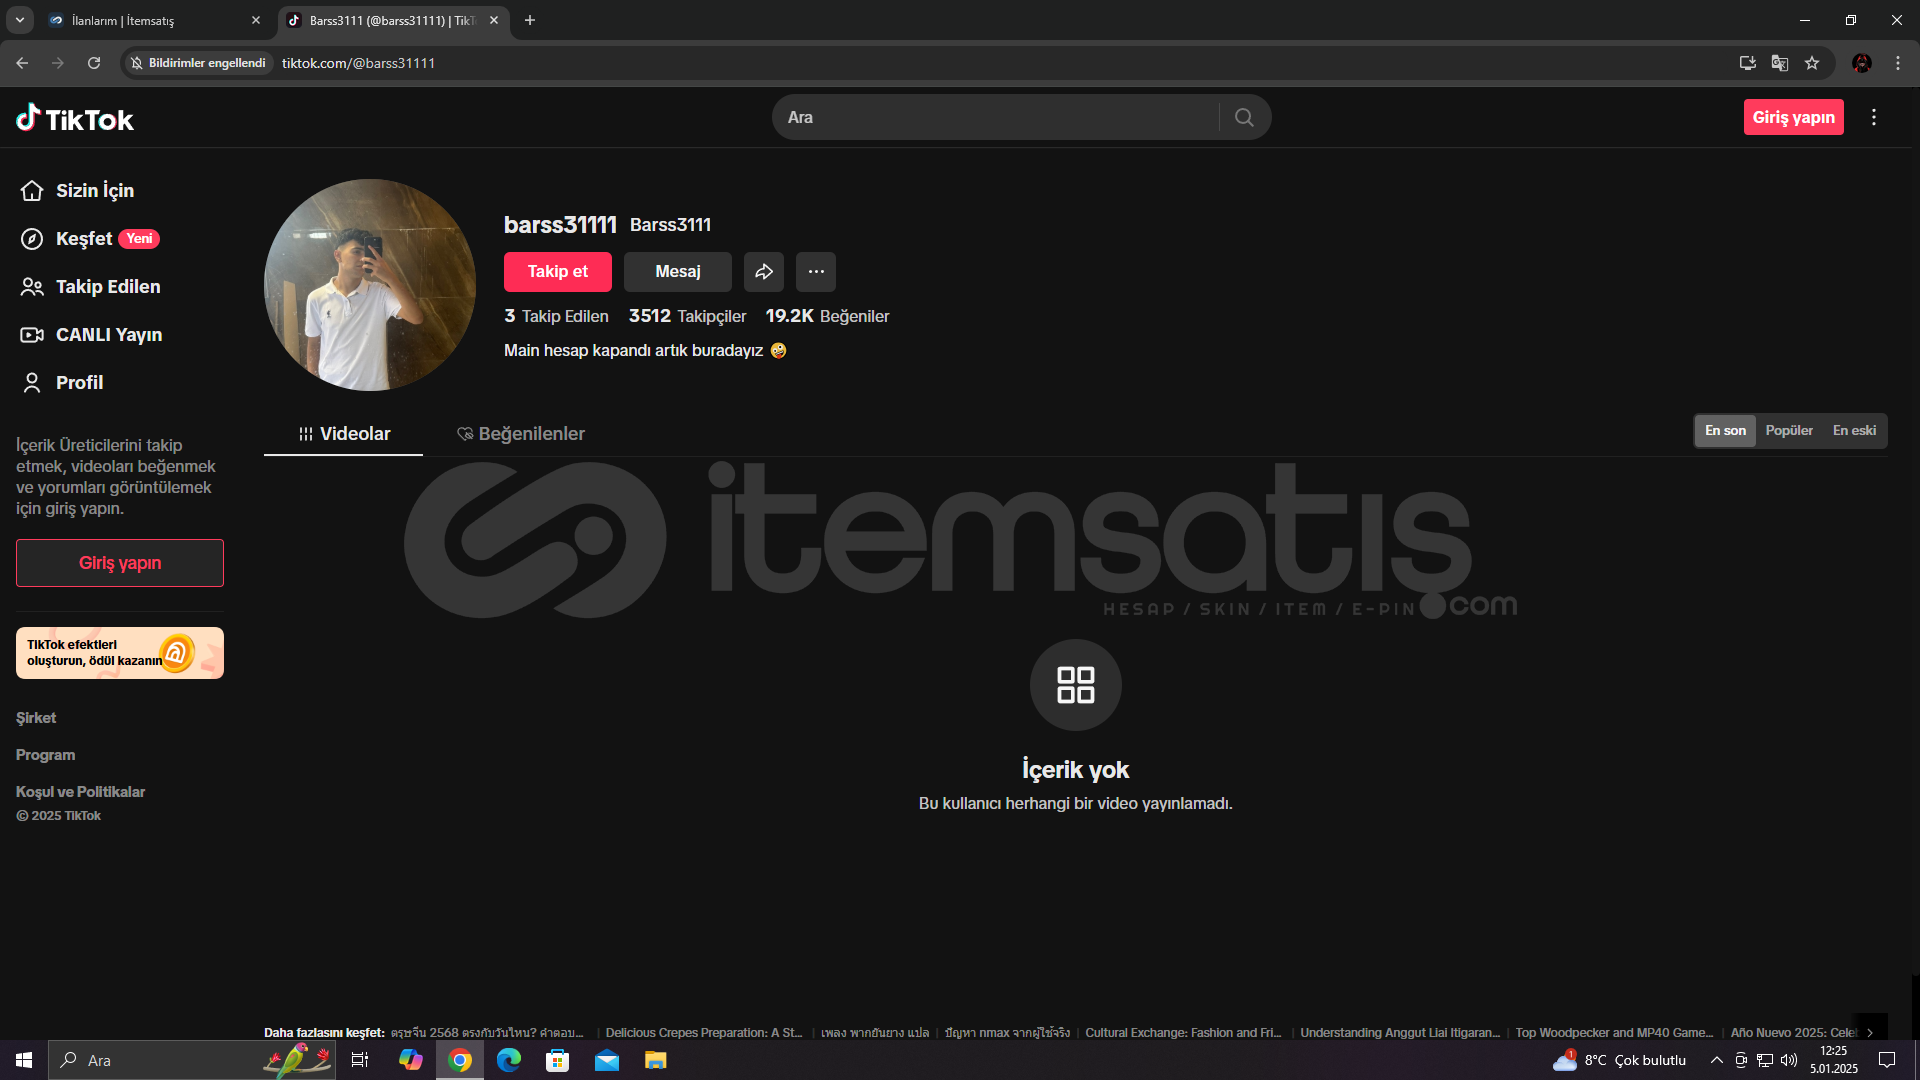Open Copilot from taskbar
The width and height of the screenshot is (1920, 1080).
pos(410,1060)
